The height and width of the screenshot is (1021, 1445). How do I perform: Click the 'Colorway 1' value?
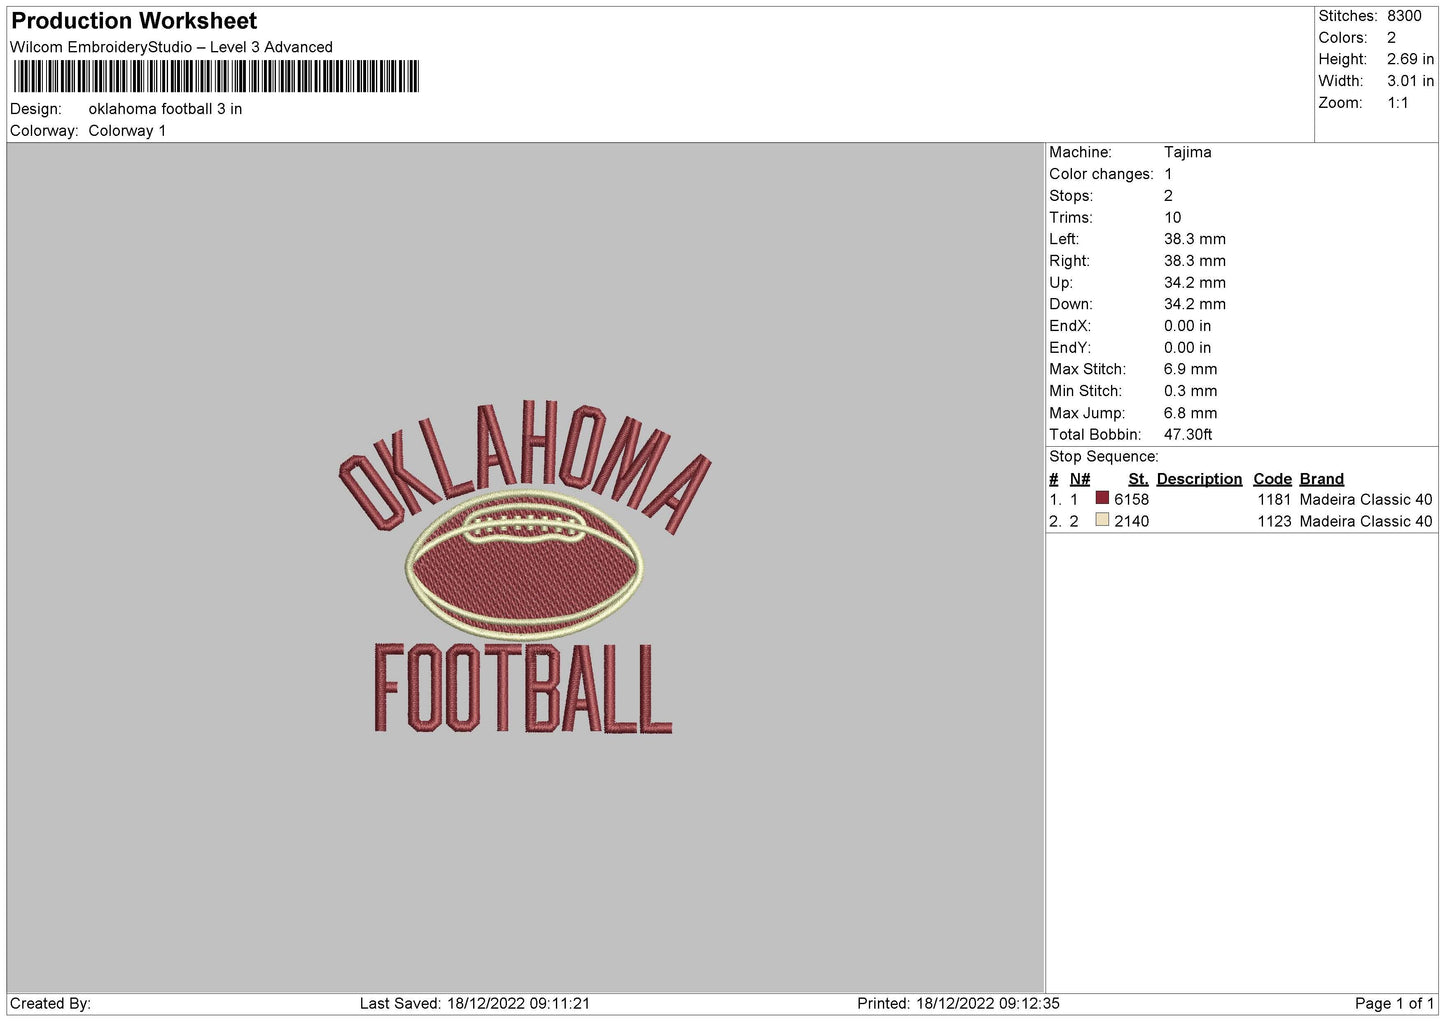127,131
